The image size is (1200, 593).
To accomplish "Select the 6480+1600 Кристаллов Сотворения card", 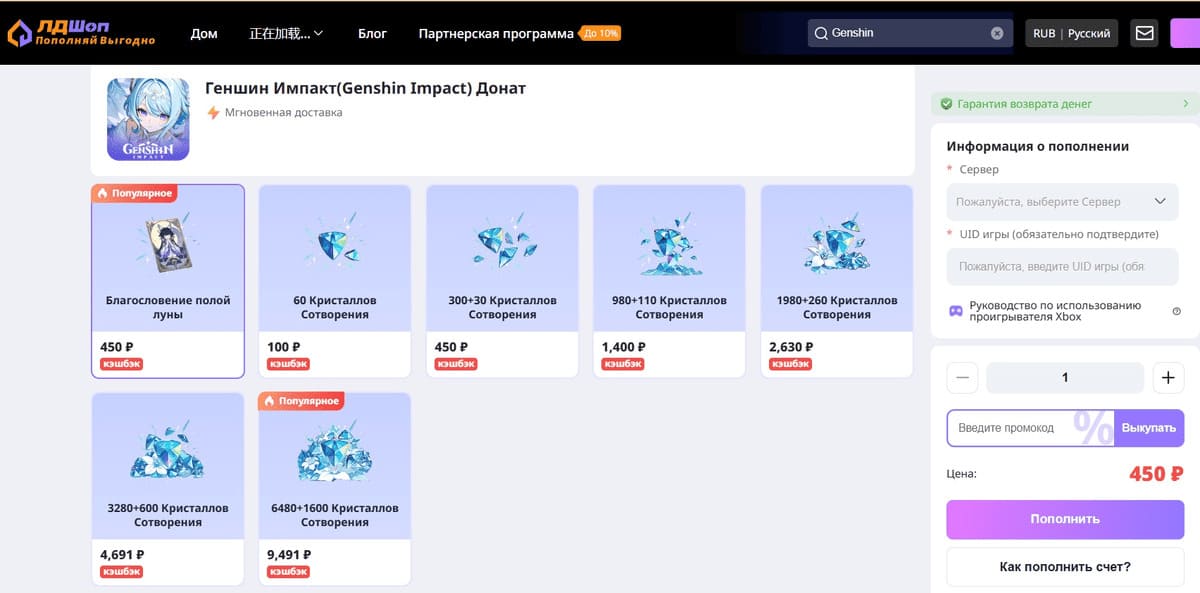I will click(x=335, y=489).
